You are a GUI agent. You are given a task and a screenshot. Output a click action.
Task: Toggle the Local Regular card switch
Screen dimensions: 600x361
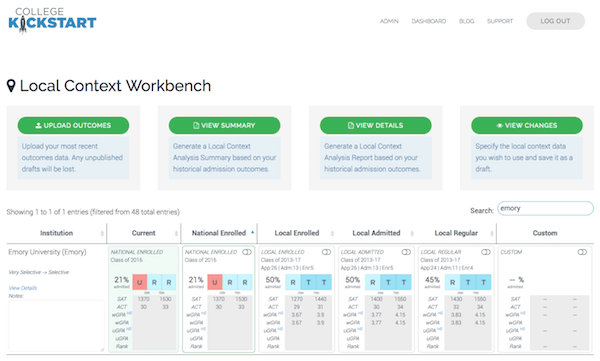click(x=486, y=252)
